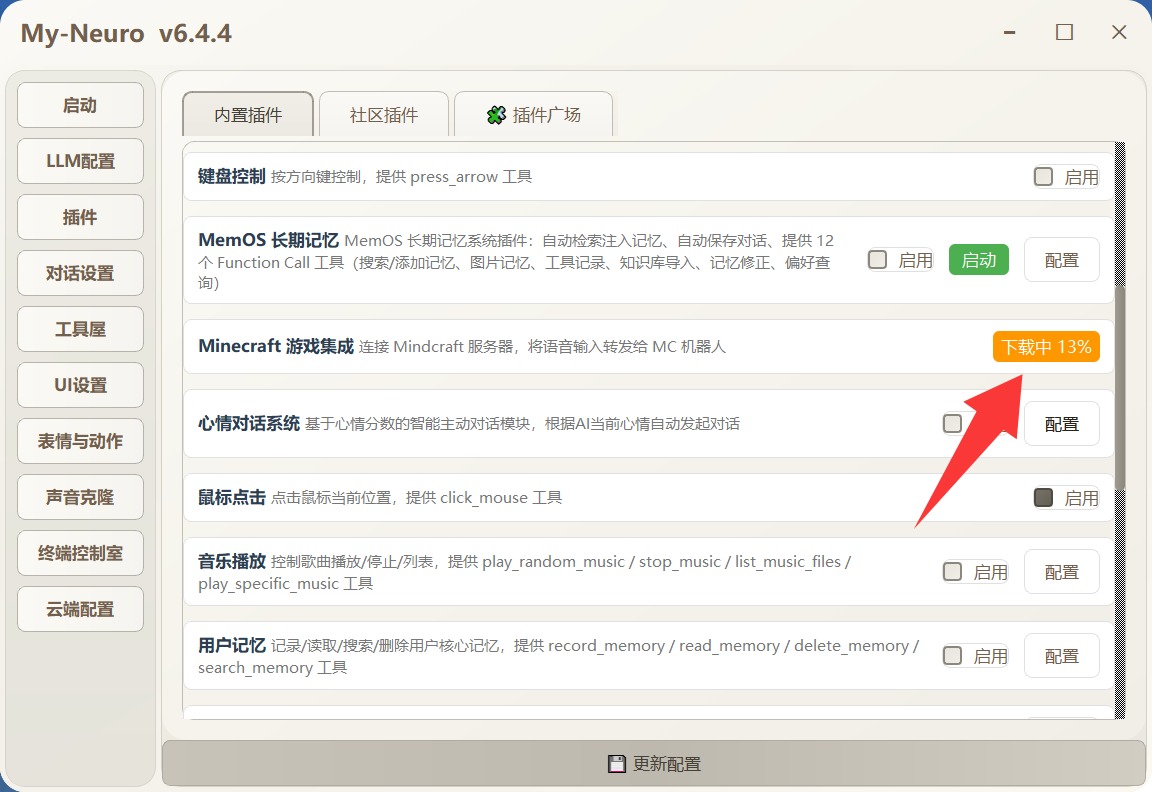The image size is (1152, 792).
Task: Disable the 鼠标点击 plugin checkbox
Action: 1044,497
